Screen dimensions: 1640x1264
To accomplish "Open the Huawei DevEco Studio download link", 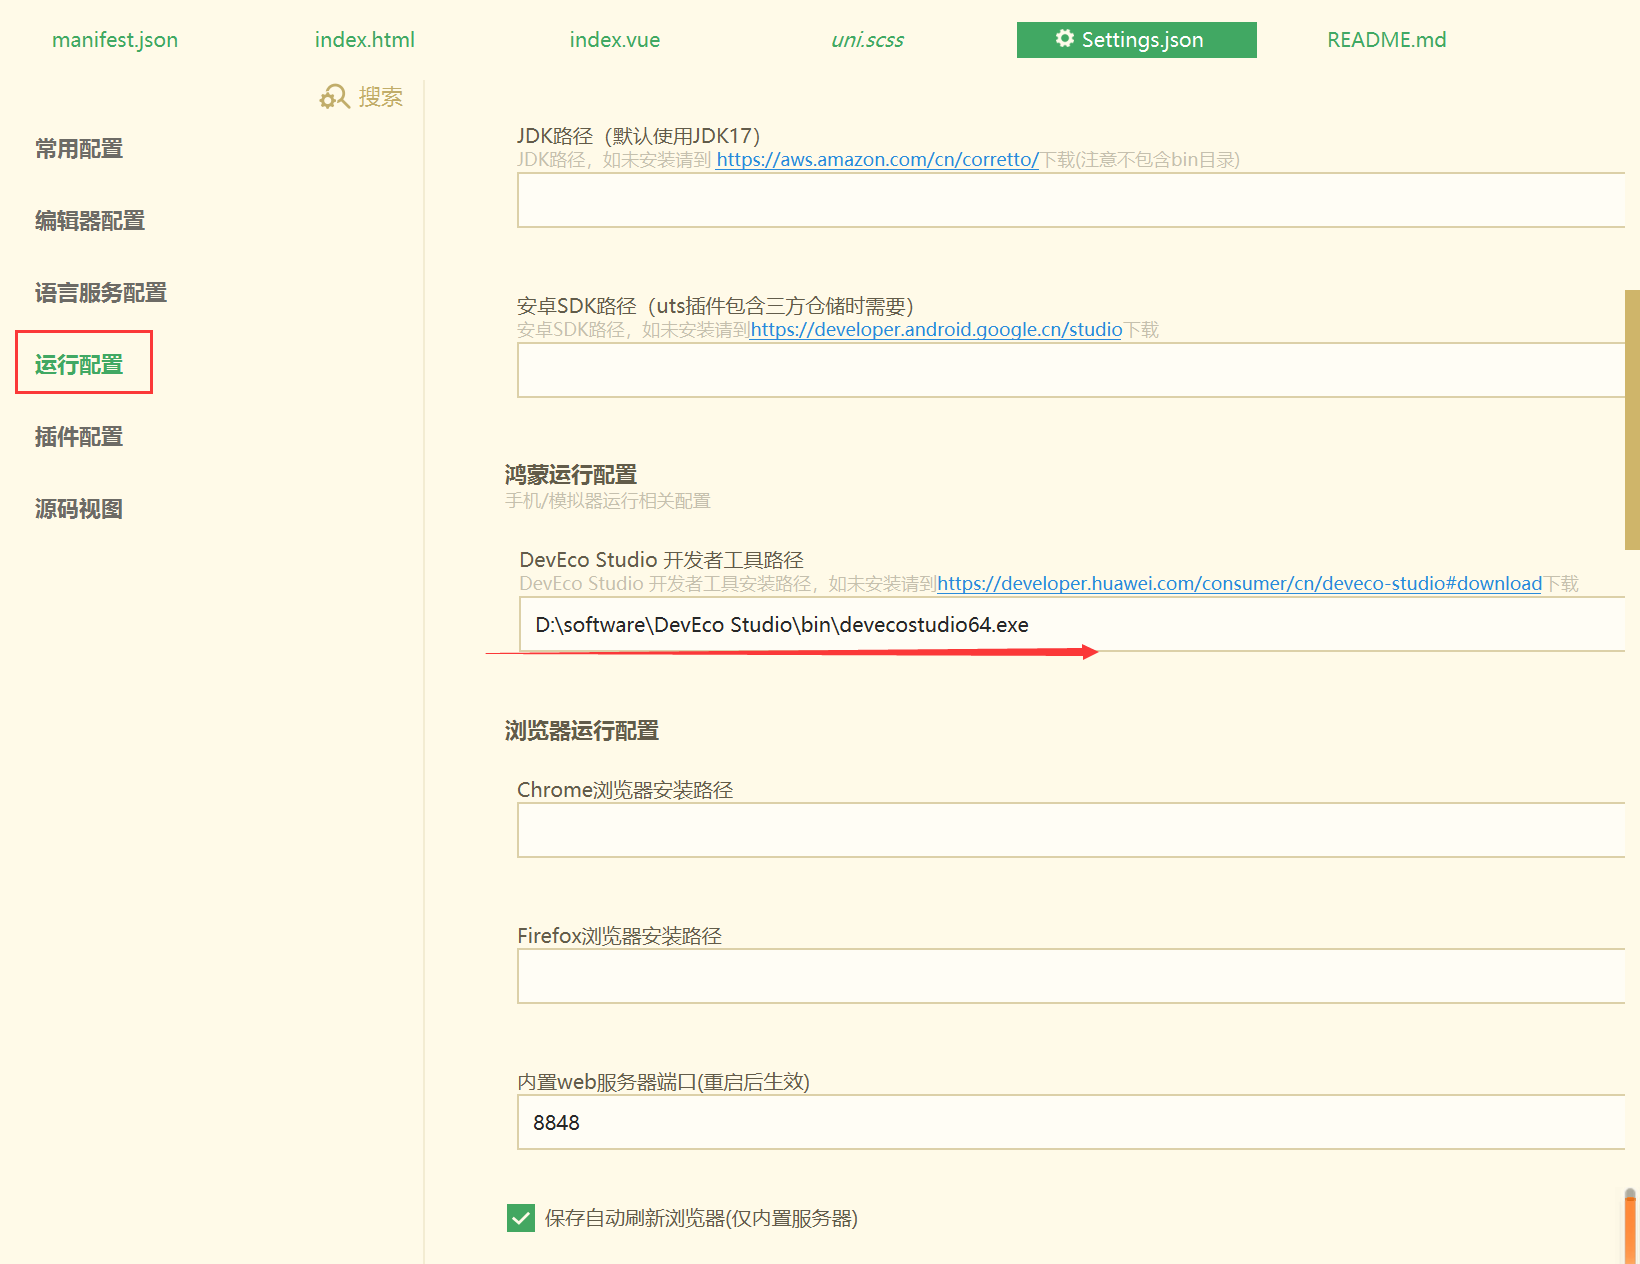I will pyautogui.click(x=1239, y=584).
